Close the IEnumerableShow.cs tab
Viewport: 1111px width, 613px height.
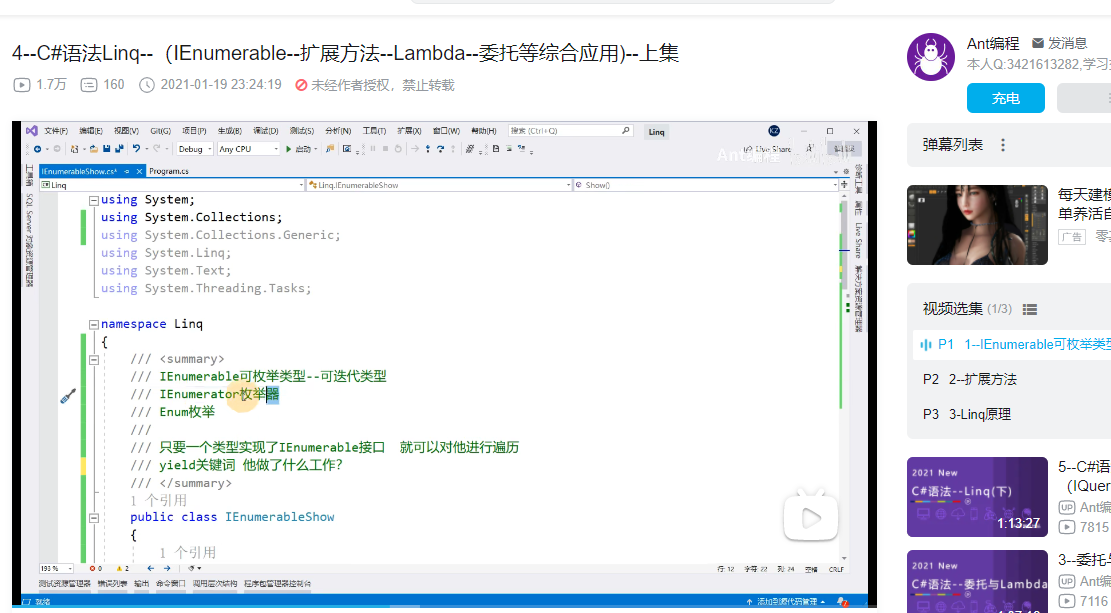point(139,171)
